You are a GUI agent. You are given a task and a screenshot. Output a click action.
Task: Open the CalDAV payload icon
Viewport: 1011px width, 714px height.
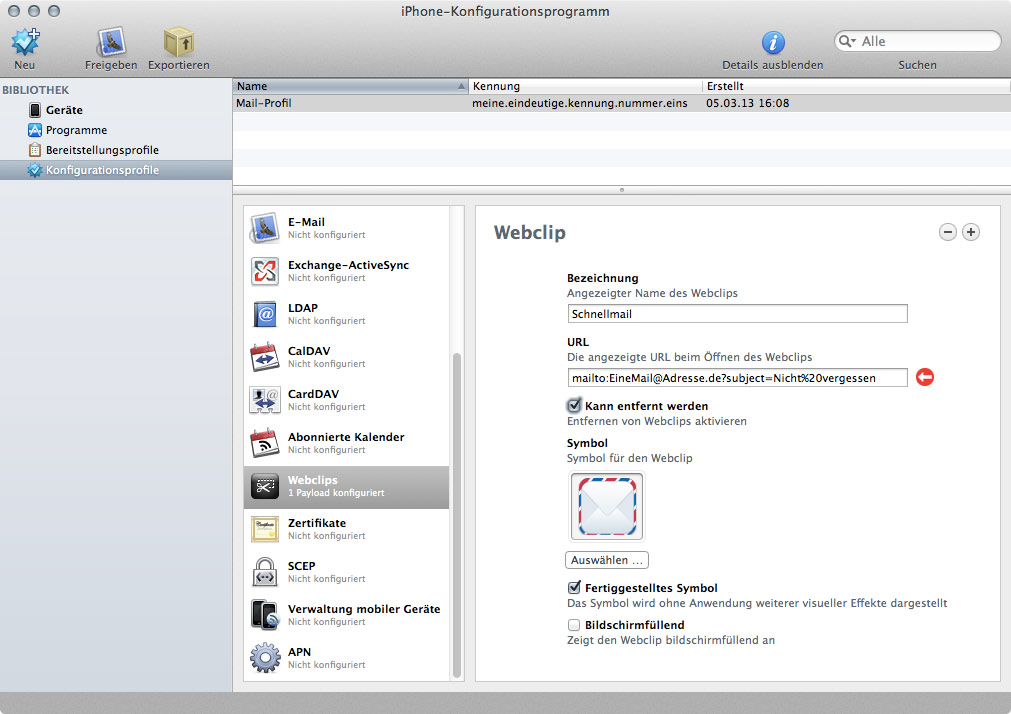pos(265,357)
